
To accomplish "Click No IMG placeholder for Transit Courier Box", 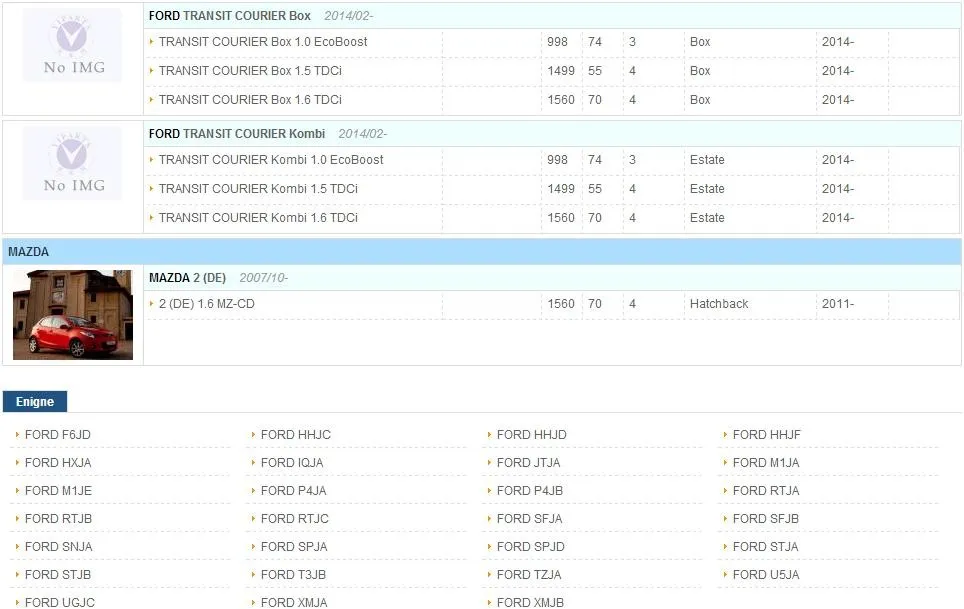I will coord(72,45).
